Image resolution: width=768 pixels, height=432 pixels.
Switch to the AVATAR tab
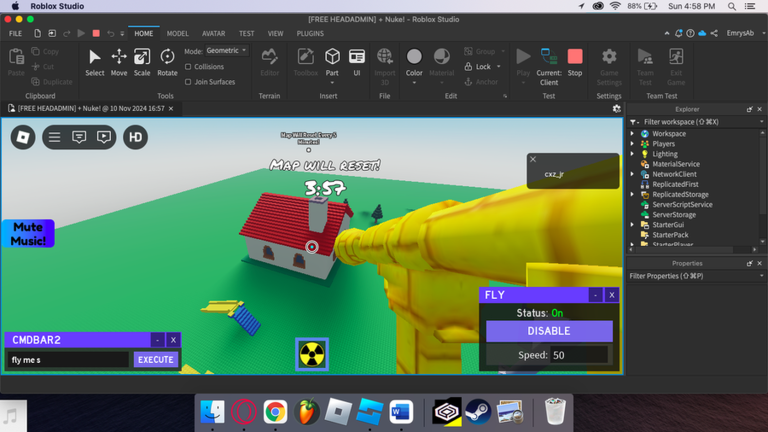214,33
